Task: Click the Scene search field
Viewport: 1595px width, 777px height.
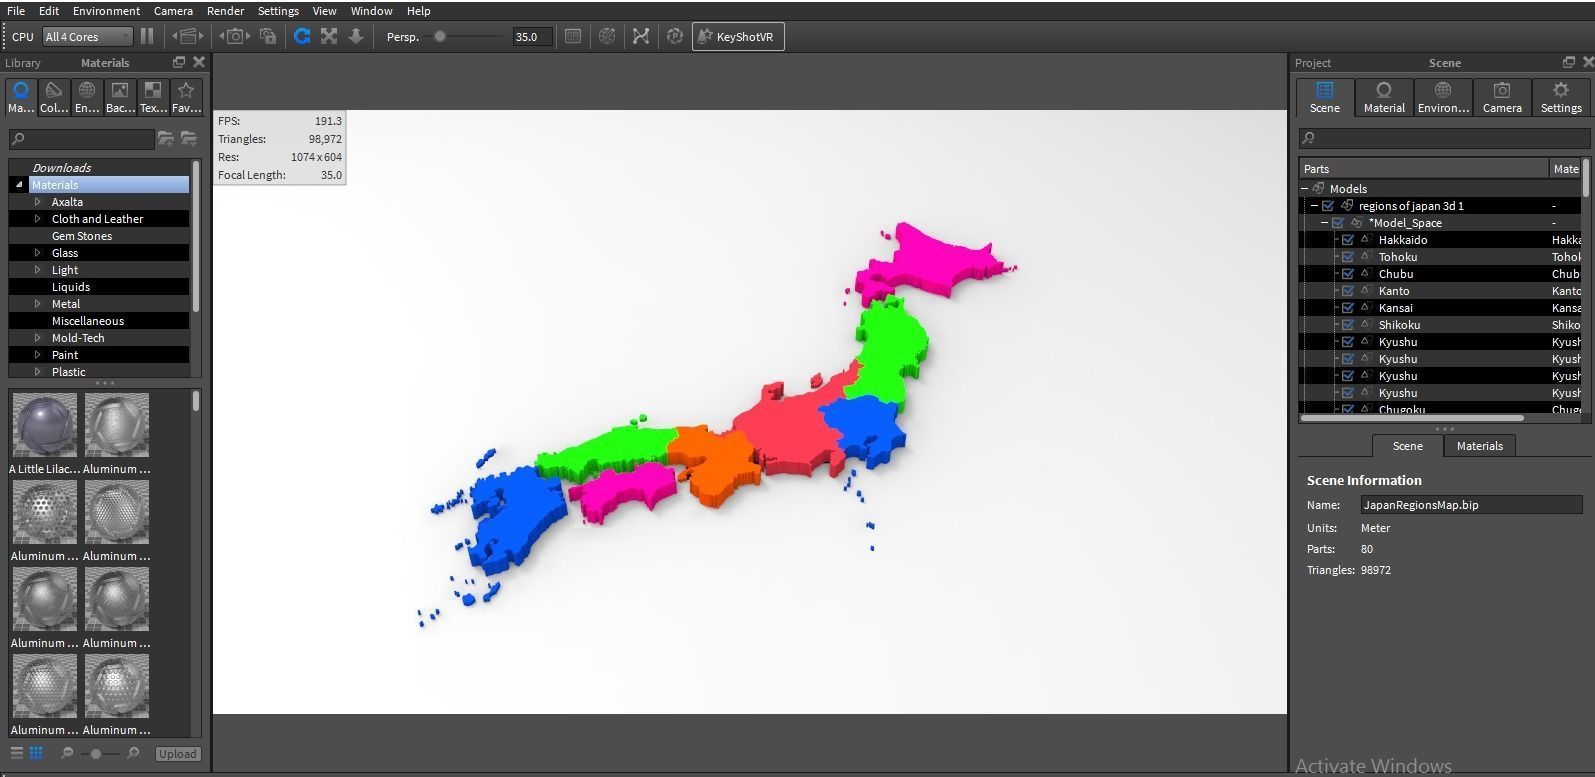Action: pyautogui.click(x=1444, y=138)
